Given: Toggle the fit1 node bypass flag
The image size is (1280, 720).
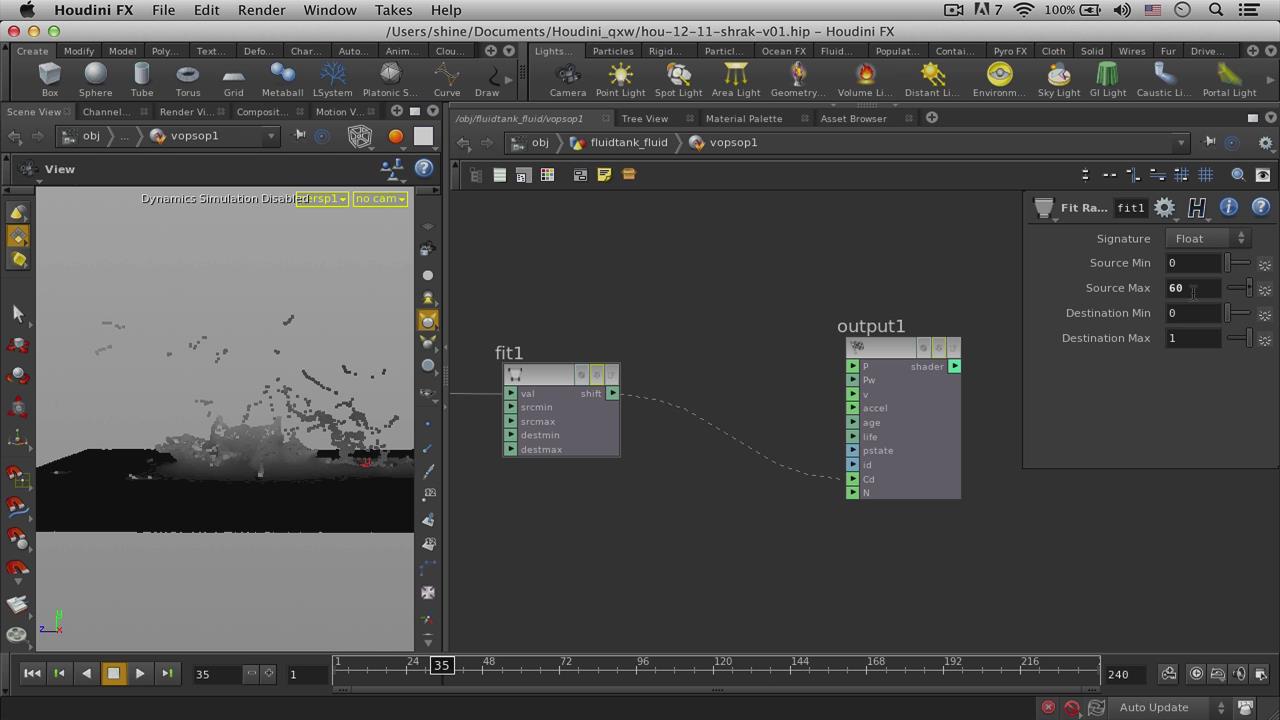Looking at the screenshot, I should [x=580, y=375].
